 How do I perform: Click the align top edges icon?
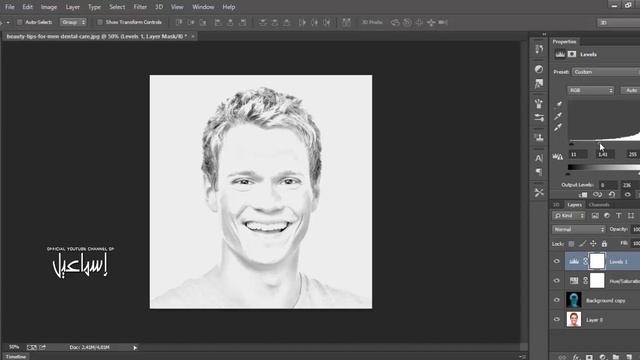[179, 22]
